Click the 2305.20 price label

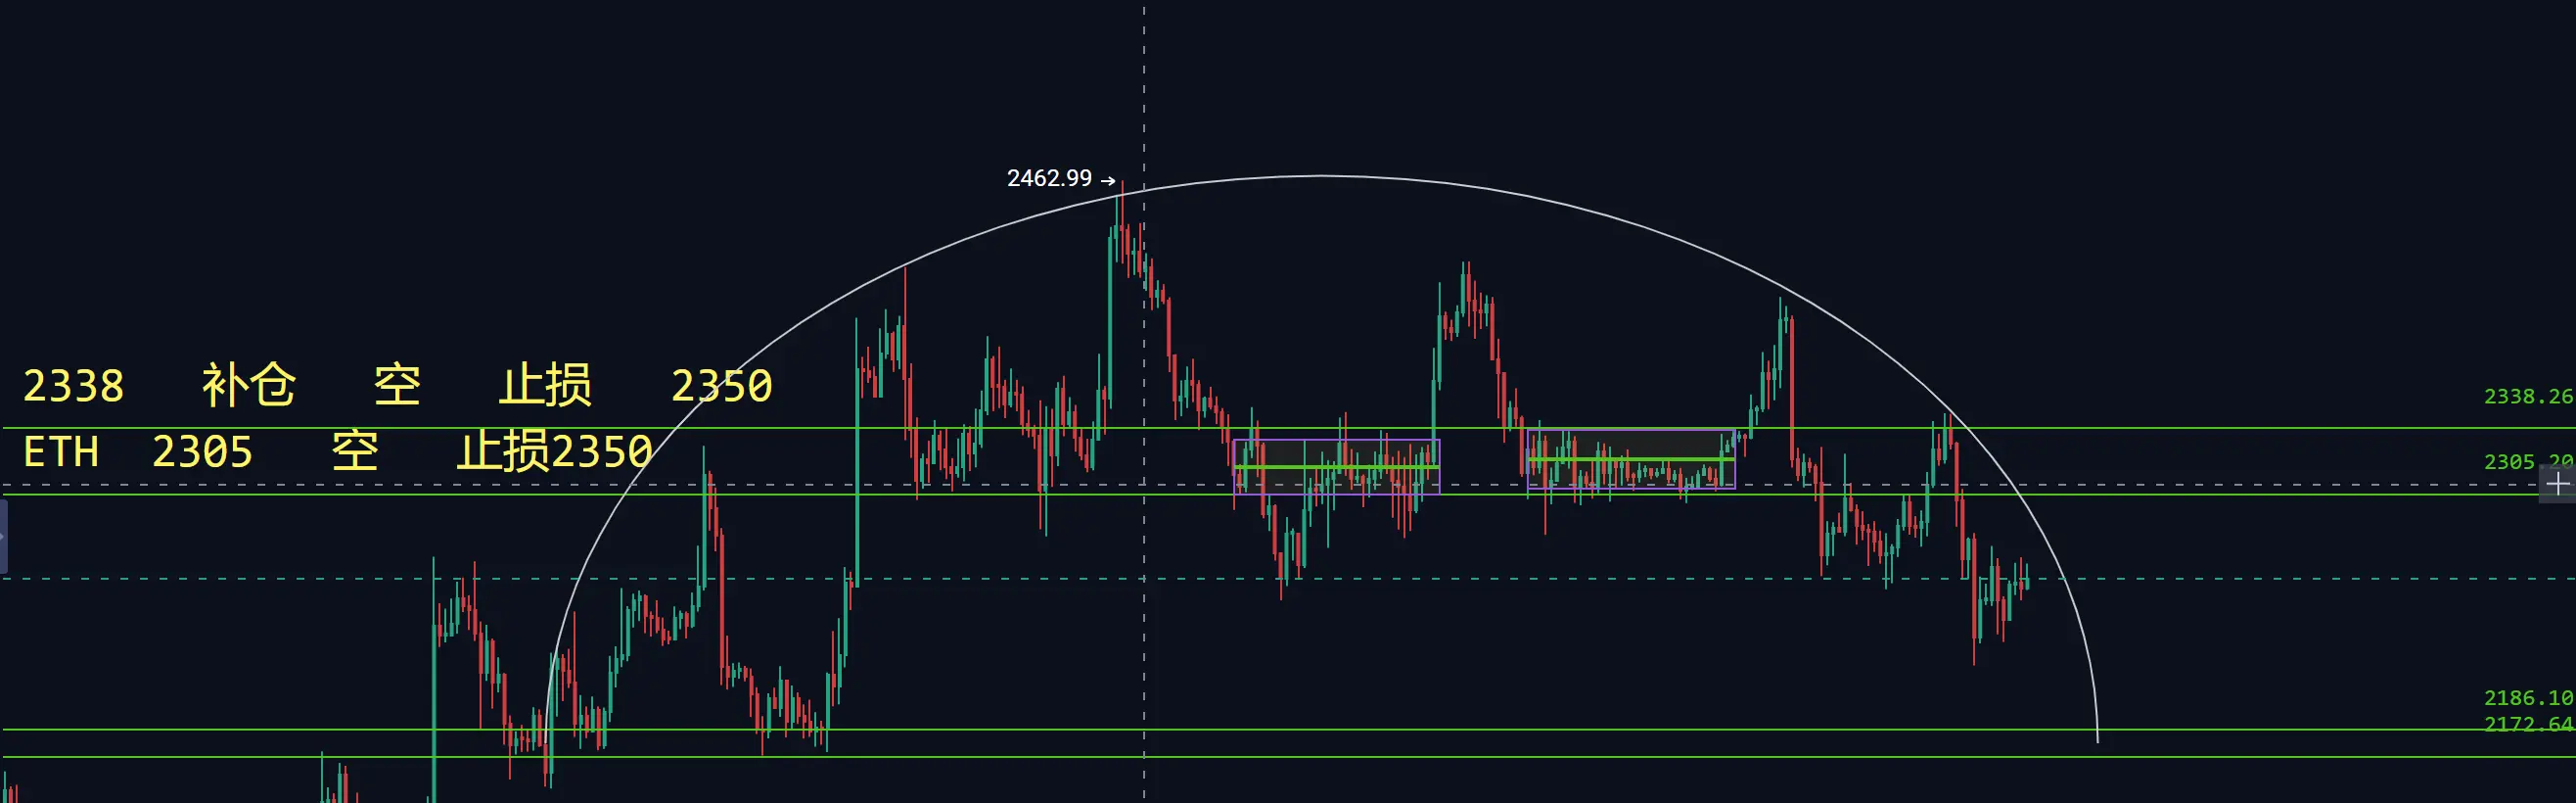2528,461
